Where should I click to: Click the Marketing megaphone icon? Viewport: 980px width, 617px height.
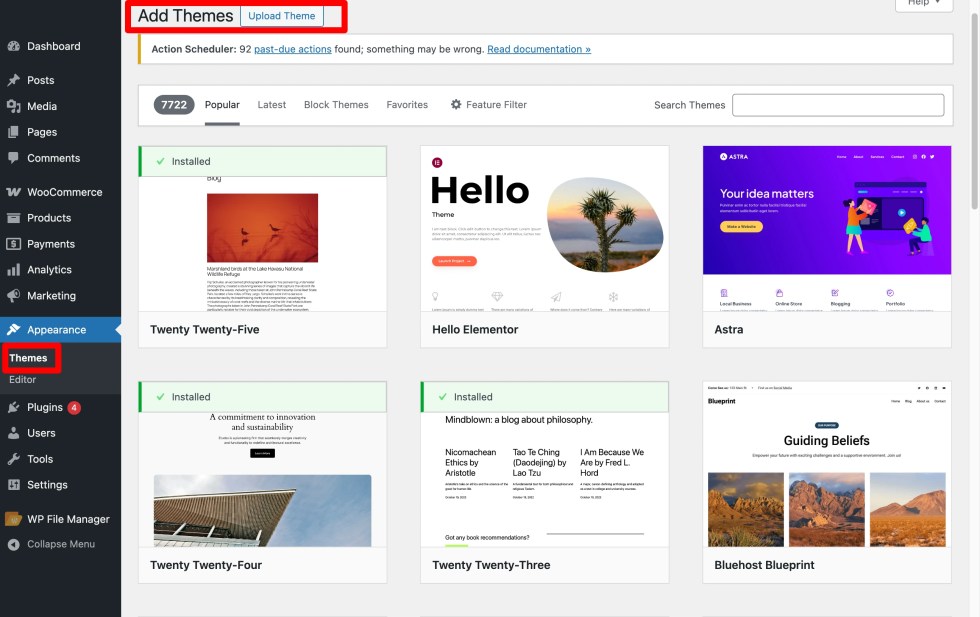[13, 296]
